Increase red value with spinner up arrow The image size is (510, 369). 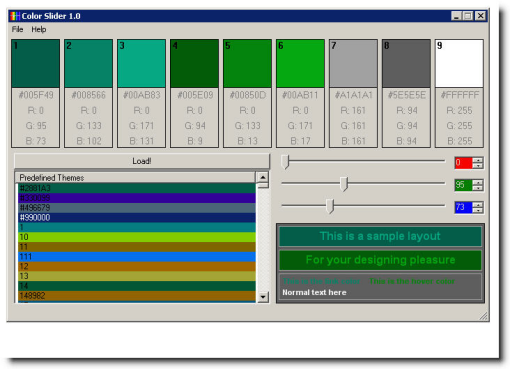coord(478,160)
